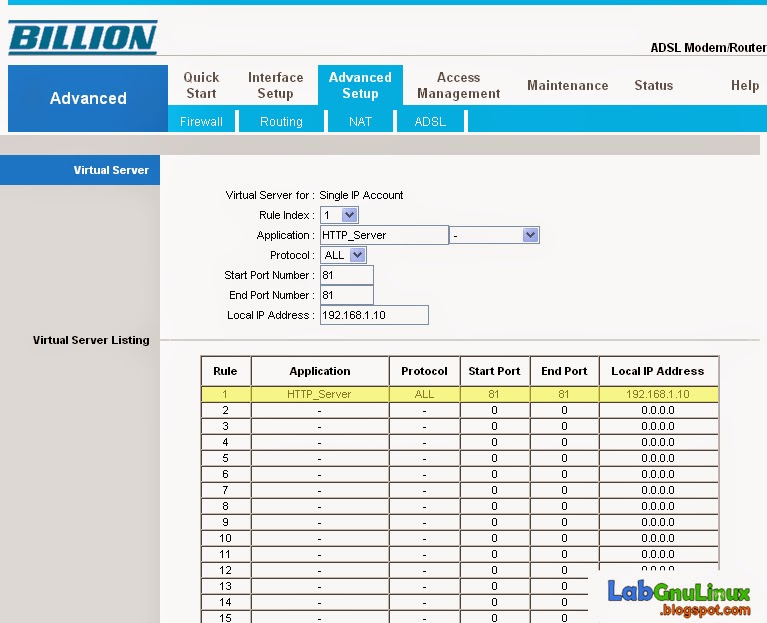Viewport: 767px width, 623px height.
Task: Click the End Port Number field
Action: (347, 295)
